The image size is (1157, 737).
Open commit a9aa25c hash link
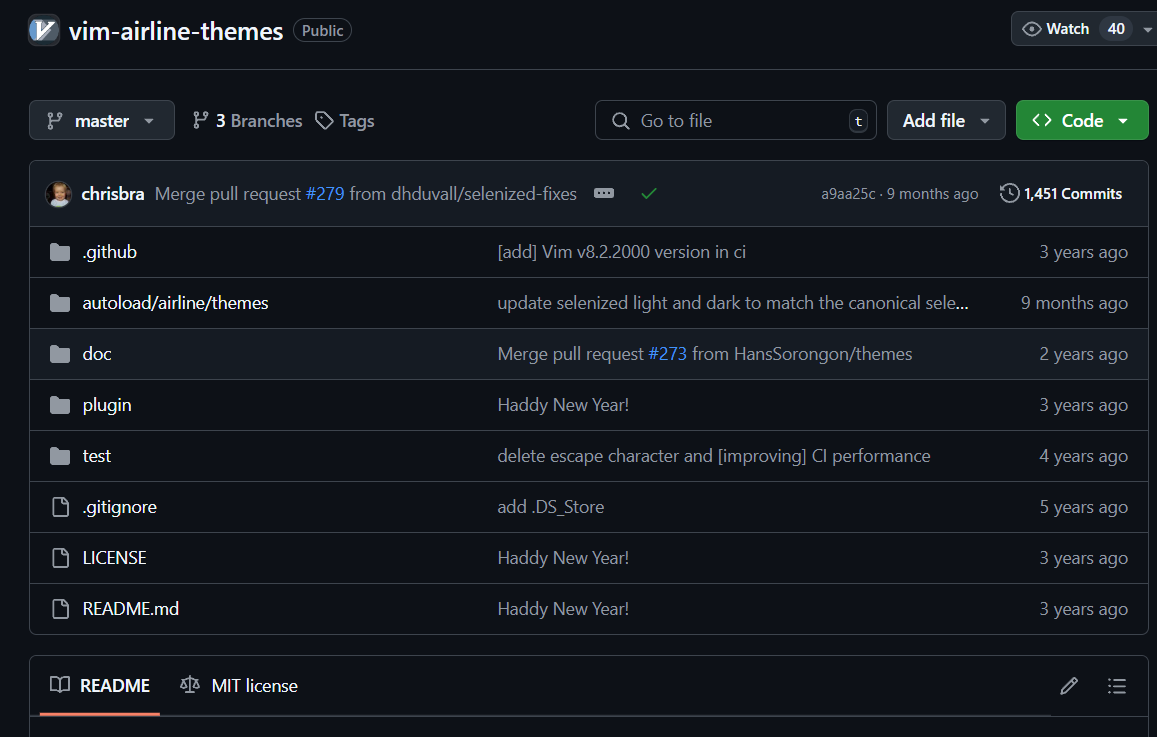pos(848,194)
